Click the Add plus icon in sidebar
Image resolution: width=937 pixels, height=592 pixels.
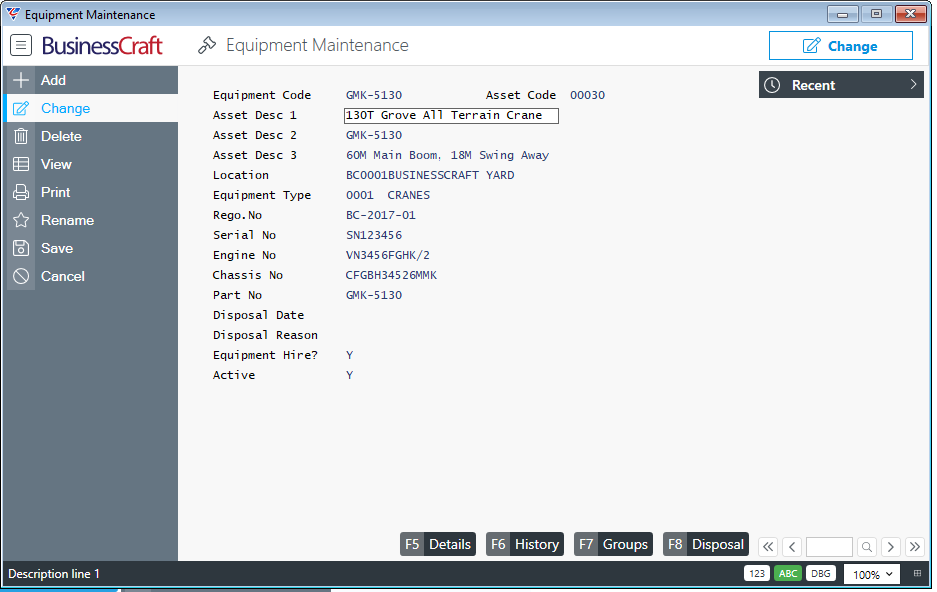tap(21, 80)
